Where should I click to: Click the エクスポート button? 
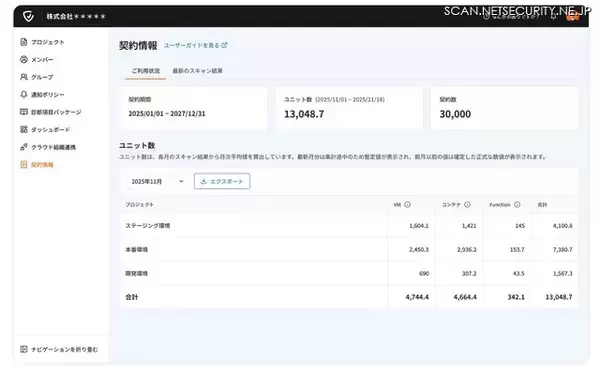pyautogui.click(x=222, y=181)
